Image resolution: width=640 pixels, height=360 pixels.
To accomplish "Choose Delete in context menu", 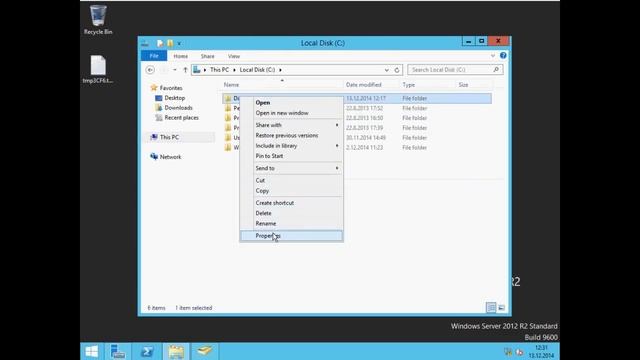I will tap(291, 213).
